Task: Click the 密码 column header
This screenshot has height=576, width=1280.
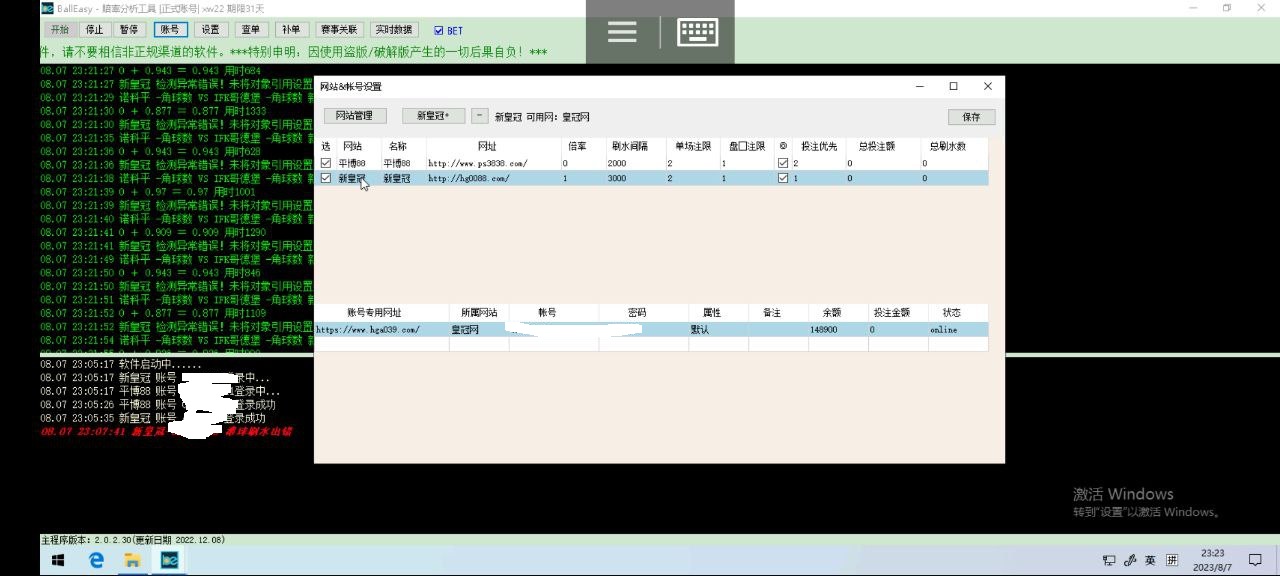Action: tap(637, 313)
